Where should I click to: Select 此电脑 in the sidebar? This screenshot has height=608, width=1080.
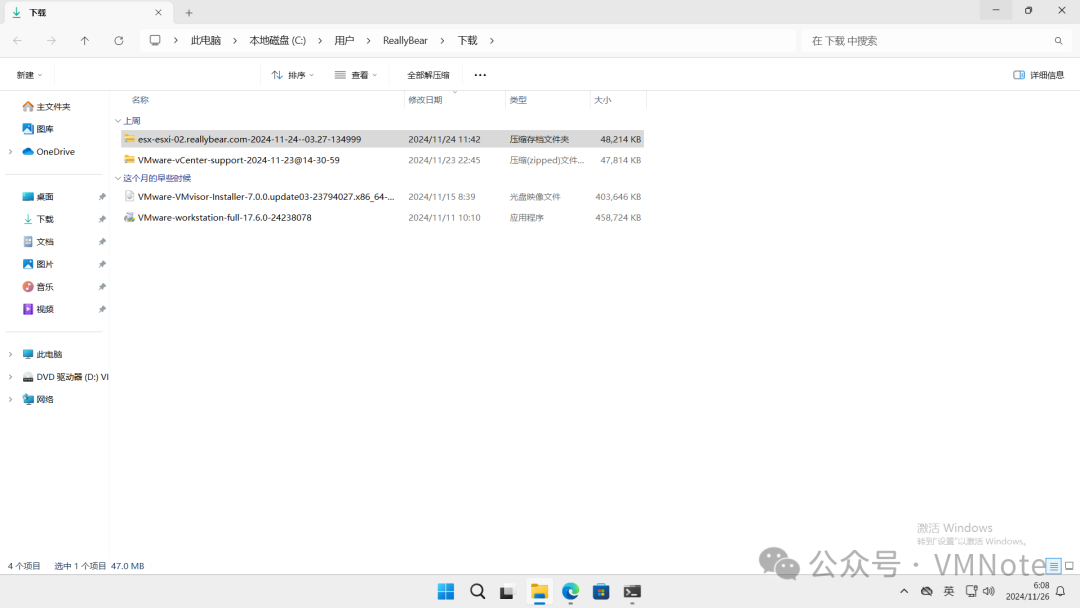click(49, 354)
